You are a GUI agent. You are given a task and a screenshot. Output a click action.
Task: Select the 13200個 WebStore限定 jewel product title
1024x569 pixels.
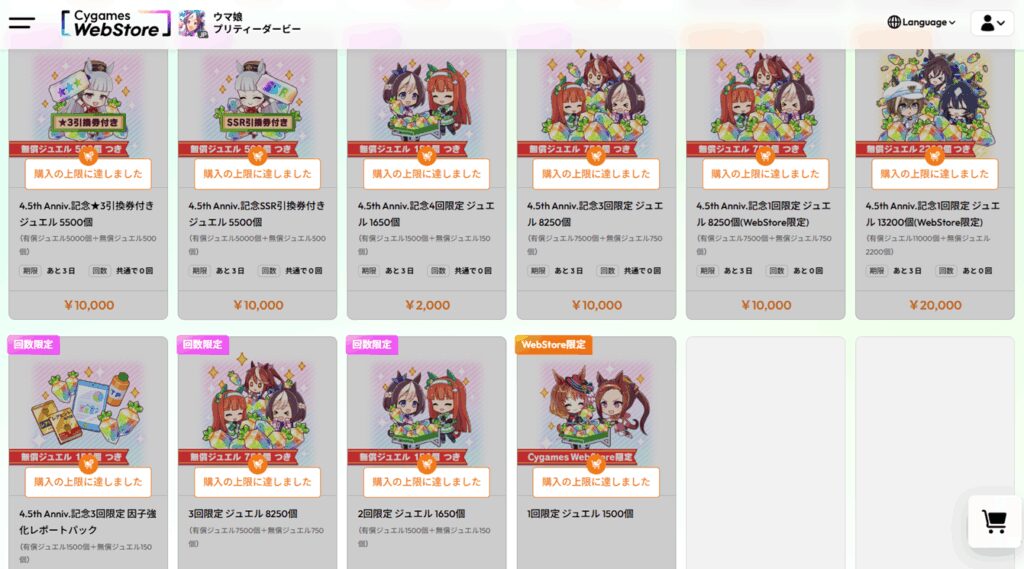pos(933,214)
